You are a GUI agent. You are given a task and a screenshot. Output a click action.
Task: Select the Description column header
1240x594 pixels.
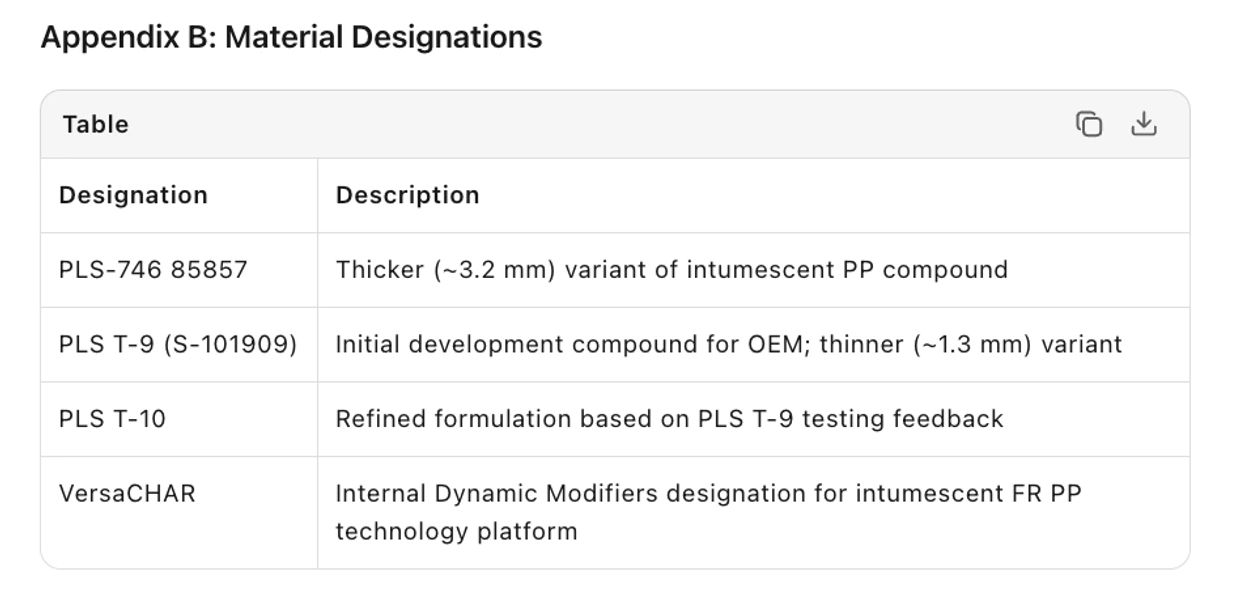[x=407, y=195]
